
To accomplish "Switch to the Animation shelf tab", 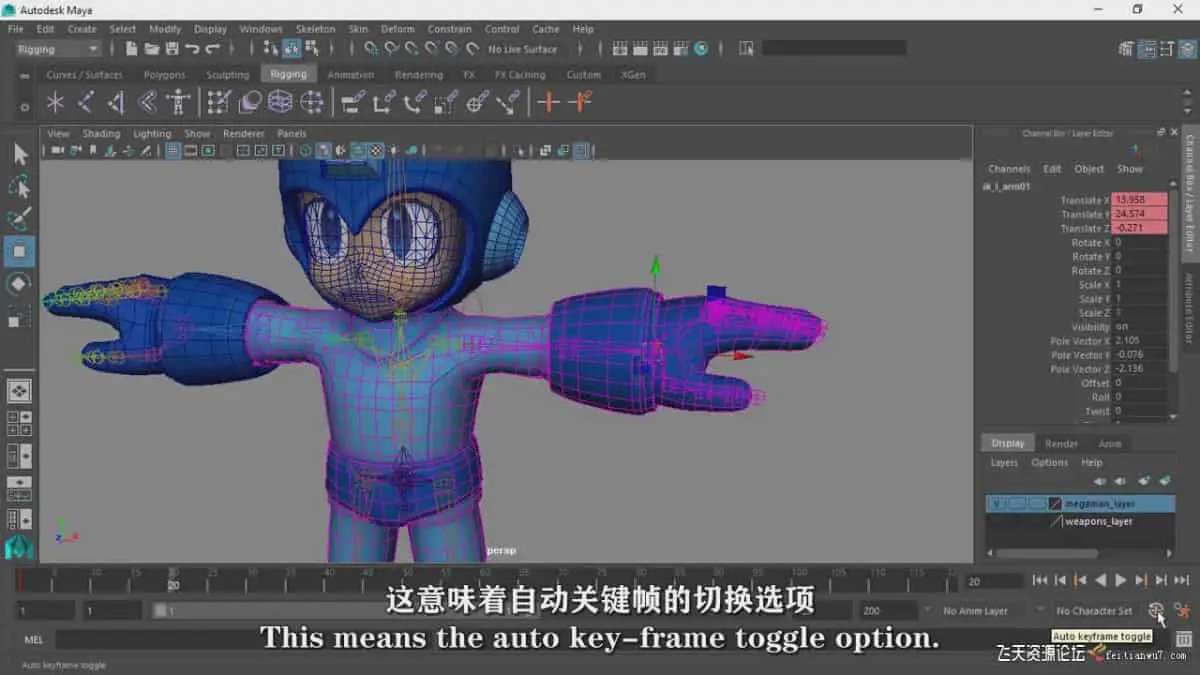I will point(351,75).
